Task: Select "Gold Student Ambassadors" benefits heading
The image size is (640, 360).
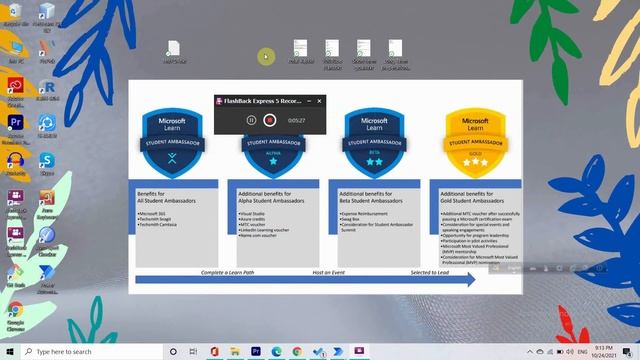Action: (x=472, y=197)
